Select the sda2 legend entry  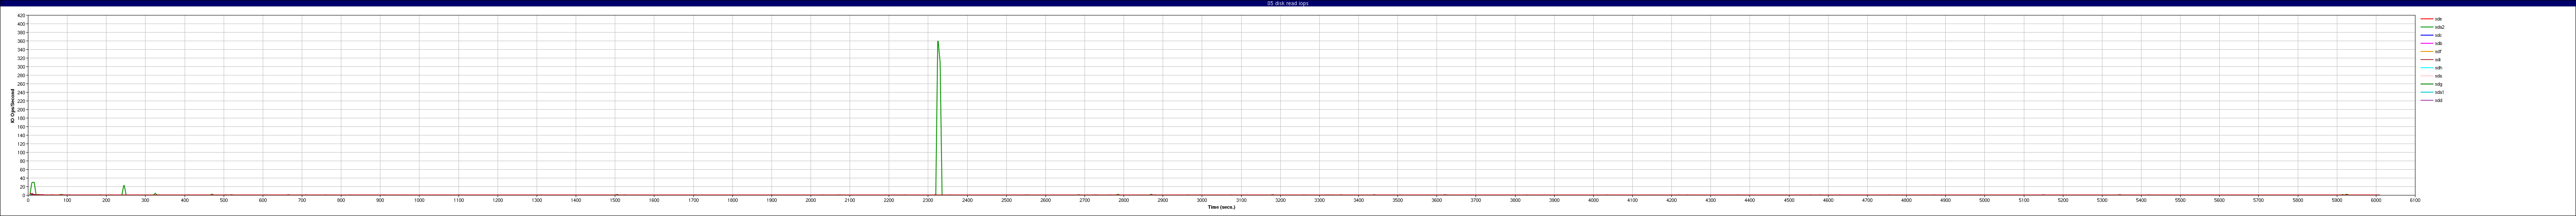pyautogui.click(x=2432, y=27)
